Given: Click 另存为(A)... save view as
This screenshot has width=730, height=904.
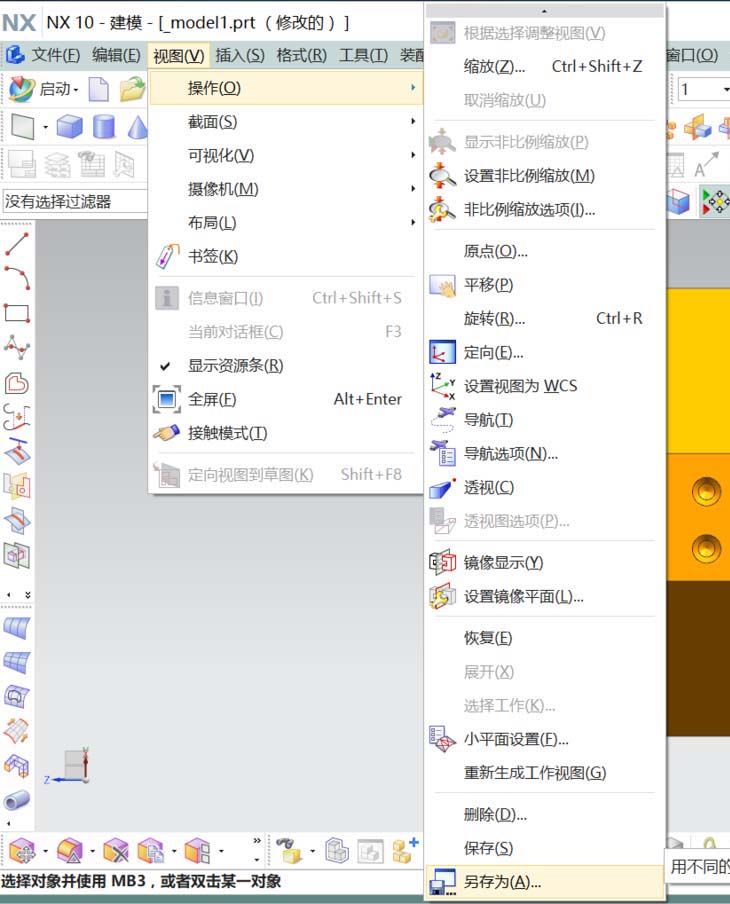Looking at the screenshot, I should pos(544,882).
